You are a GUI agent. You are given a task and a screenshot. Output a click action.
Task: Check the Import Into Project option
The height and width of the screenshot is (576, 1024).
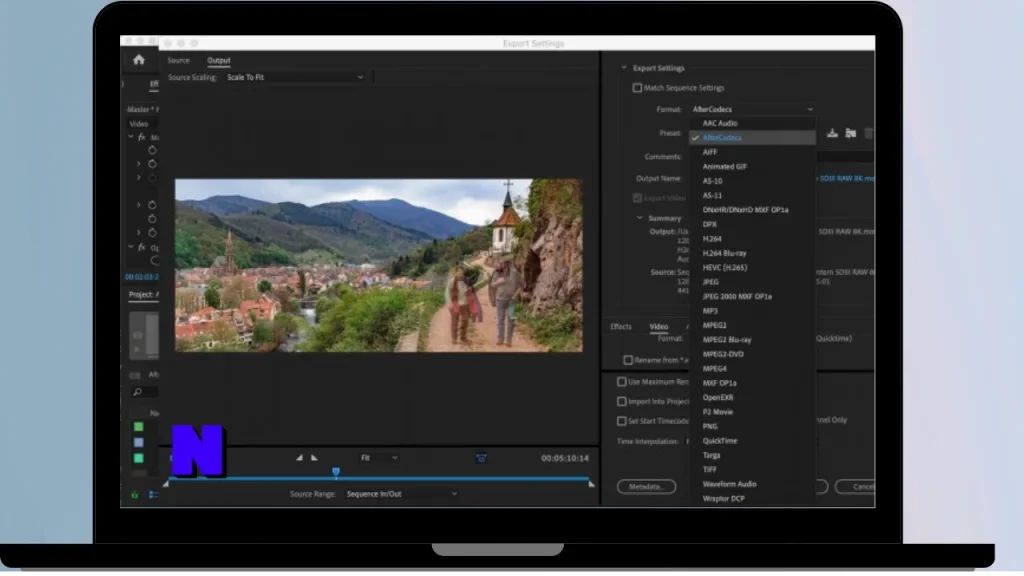[622, 402]
